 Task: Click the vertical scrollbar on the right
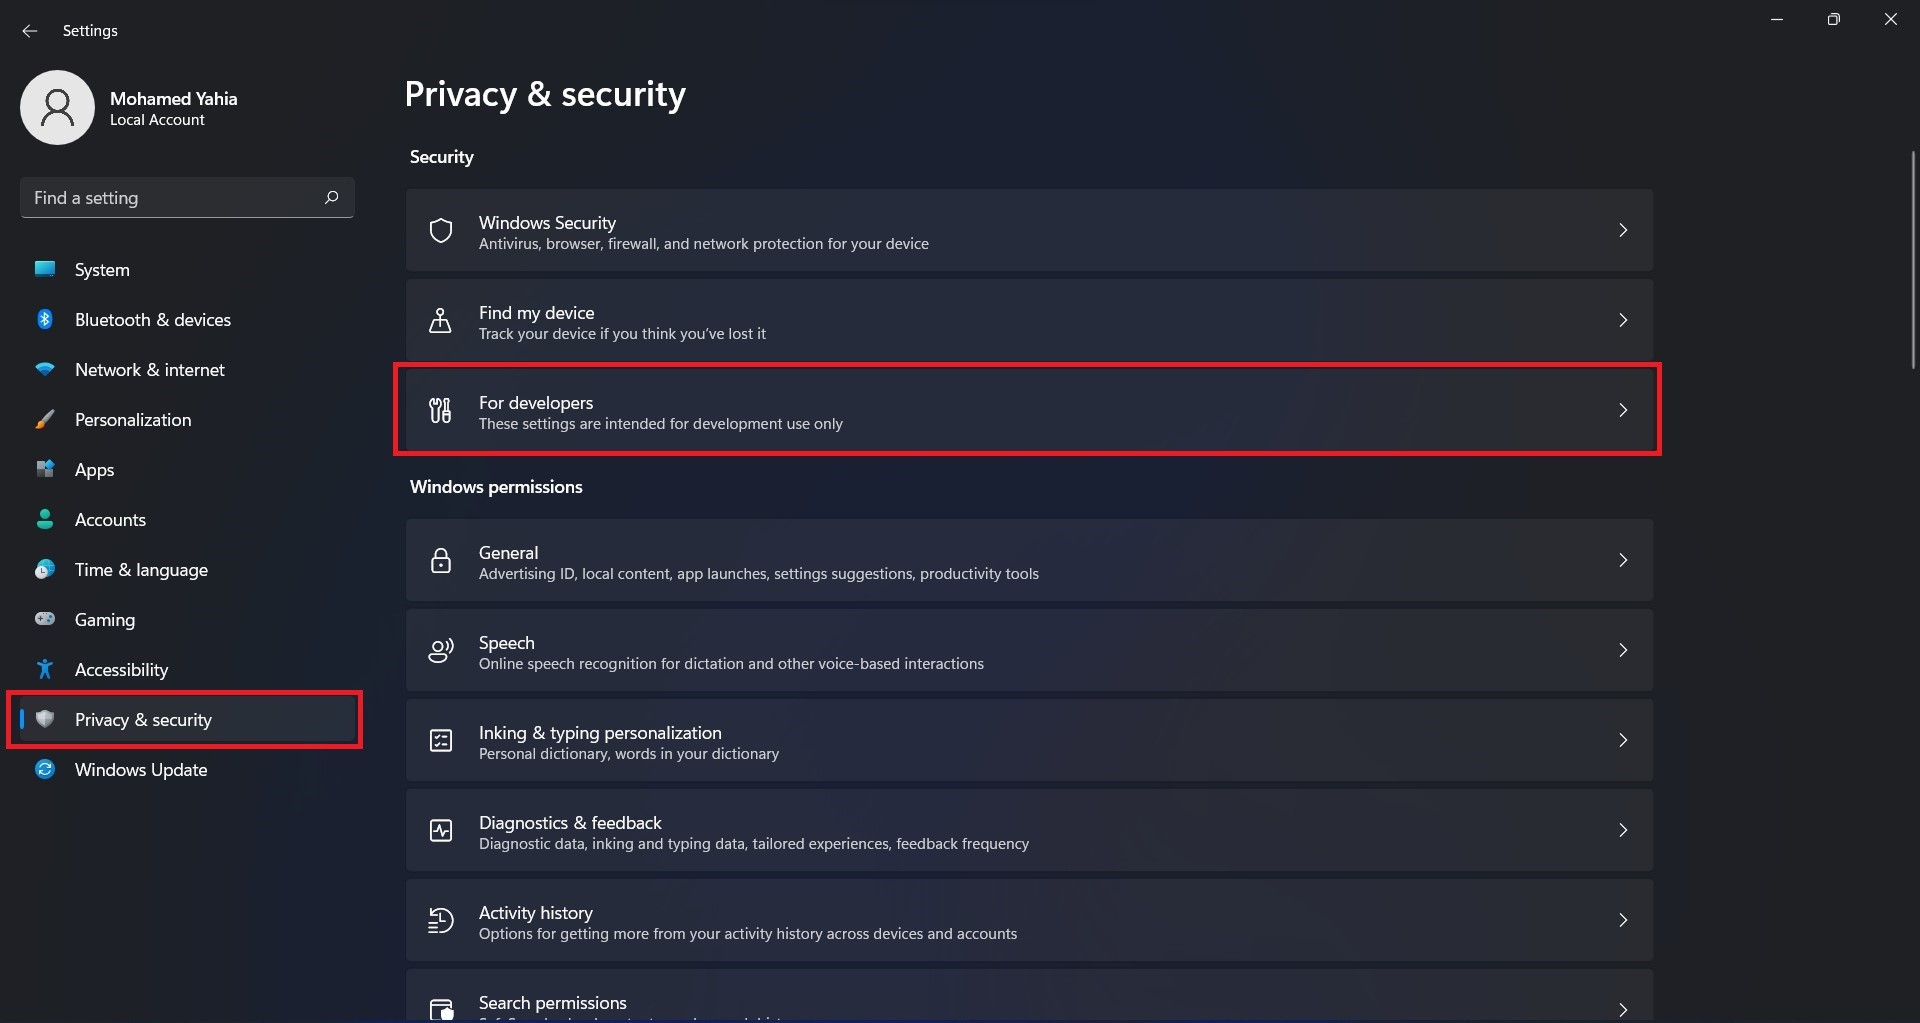click(1913, 260)
